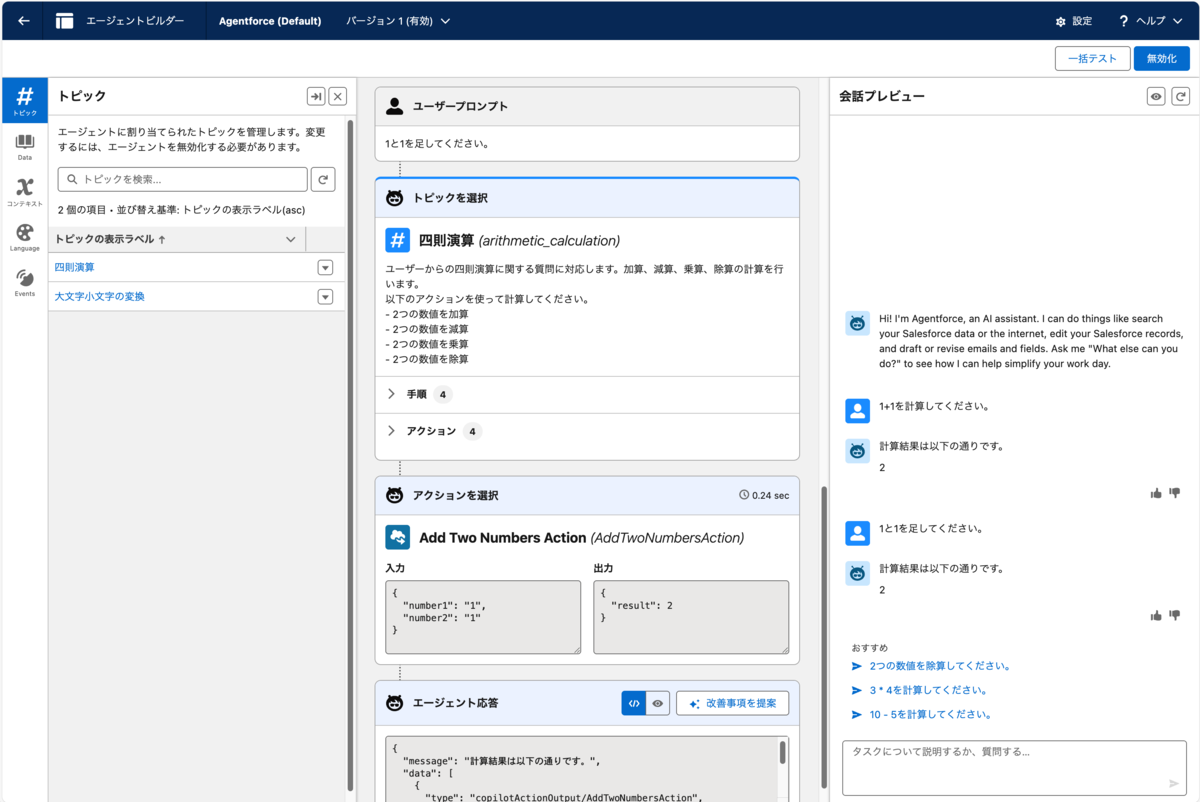Switch agent response to preview eye view

pos(658,703)
